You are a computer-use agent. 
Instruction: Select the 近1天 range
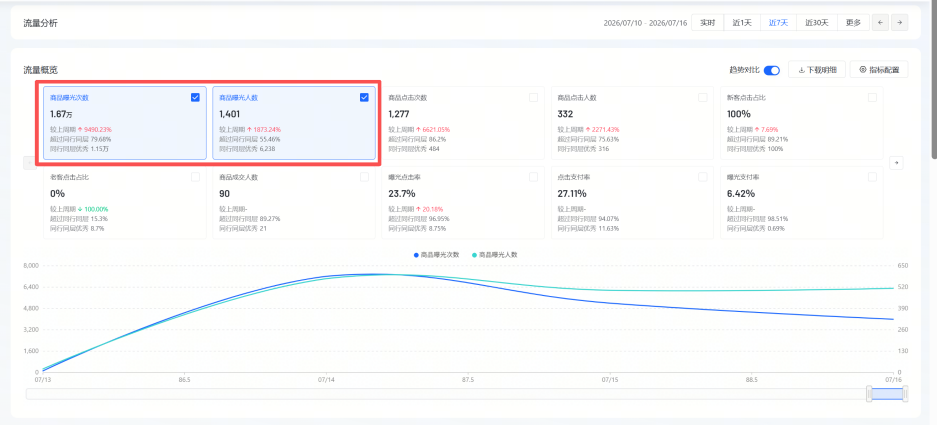tap(742, 23)
